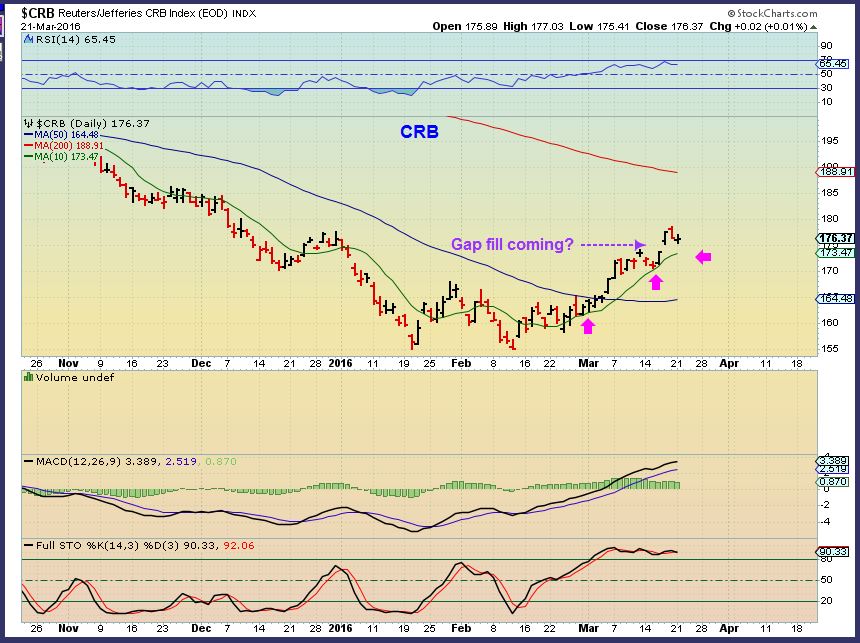860x643 pixels.
Task: Click the -4 level label on the MACD axis
Action: (825, 522)
